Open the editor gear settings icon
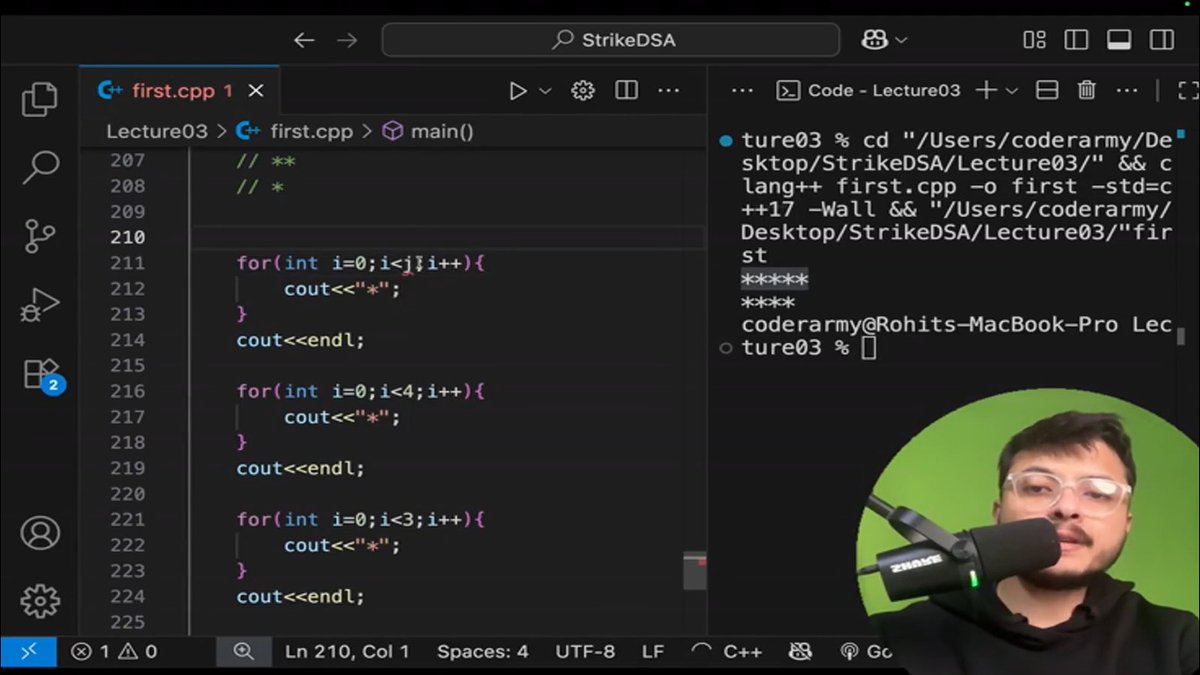The image size is (1200, 675). 582,91
